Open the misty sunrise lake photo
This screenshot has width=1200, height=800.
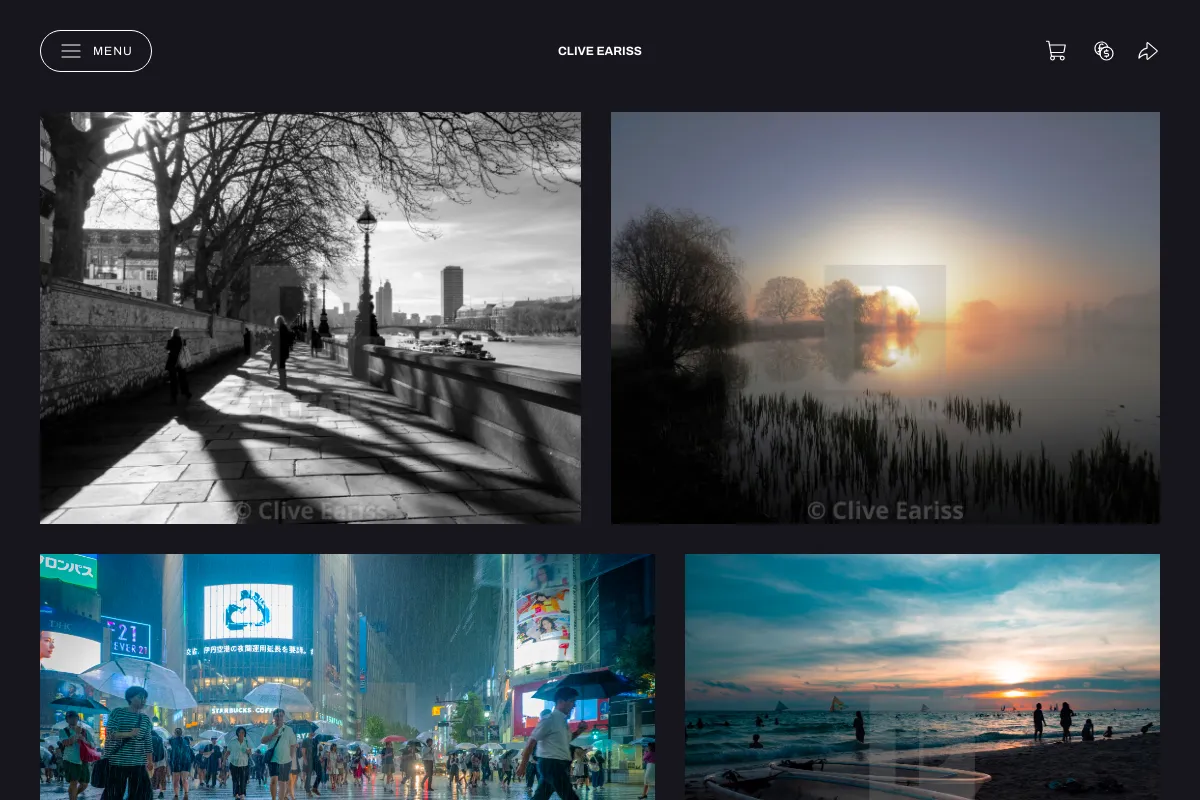click(885, 318)
